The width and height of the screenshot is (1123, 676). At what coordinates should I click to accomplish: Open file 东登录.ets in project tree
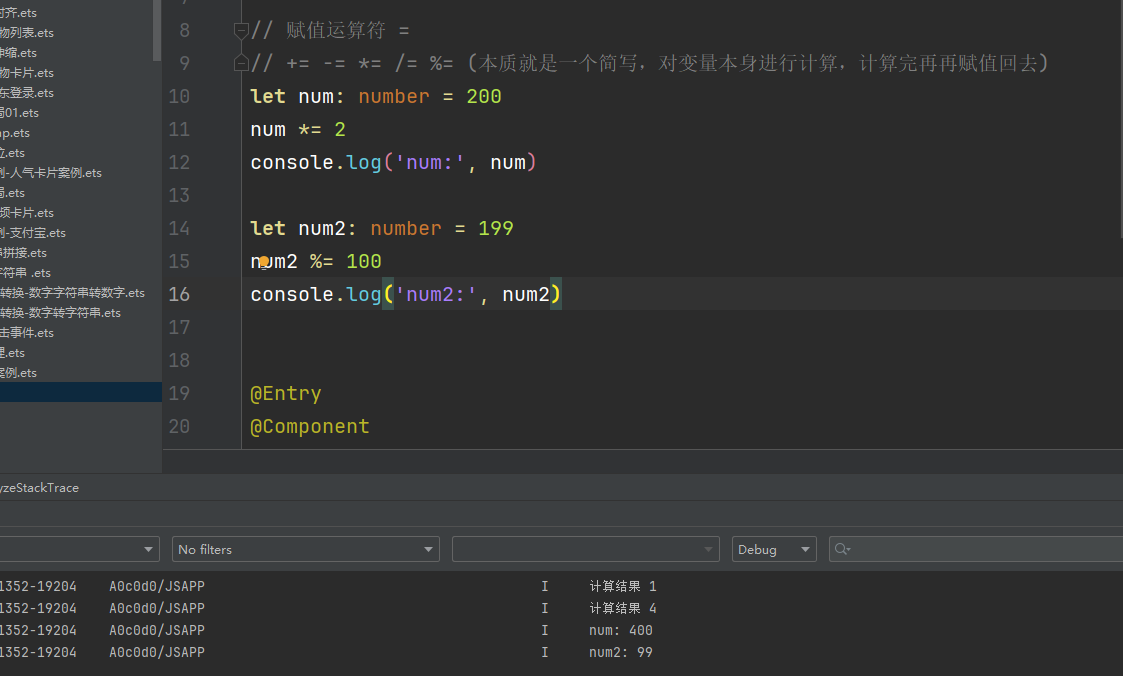[x=27, y=92]
